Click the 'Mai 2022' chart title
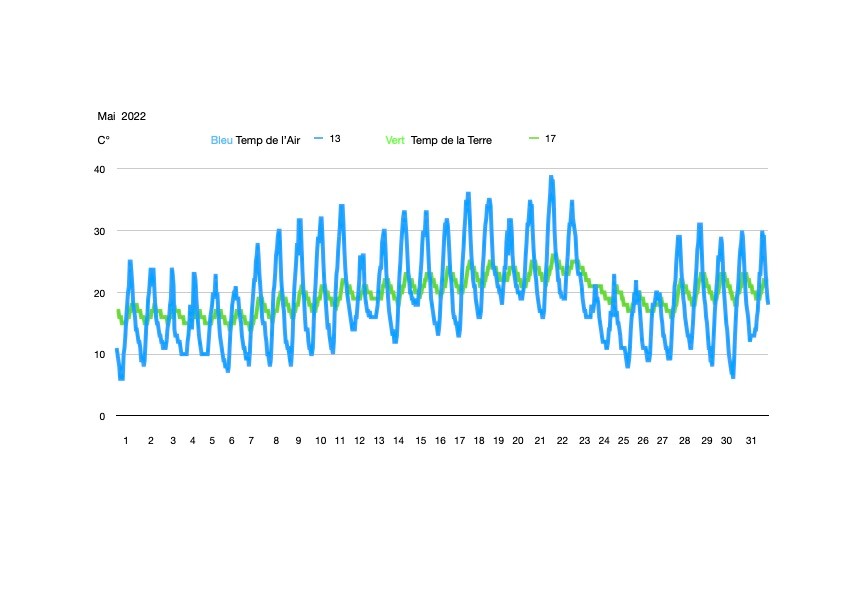Viewport: 842px width, 595px height. click(x=121, y=117)
